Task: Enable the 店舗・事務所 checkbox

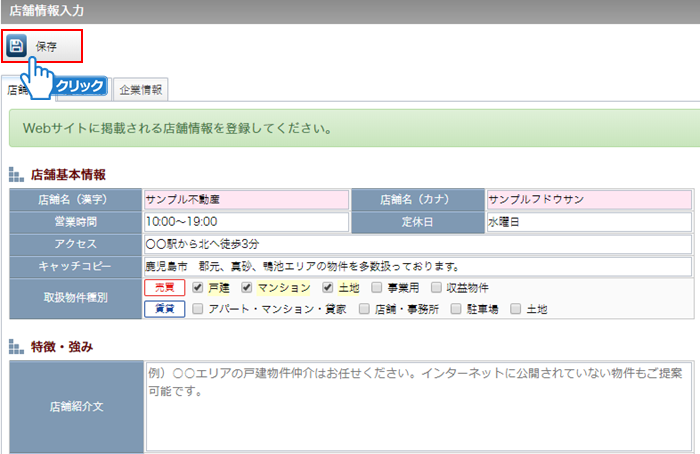Action: pos(365,309)
